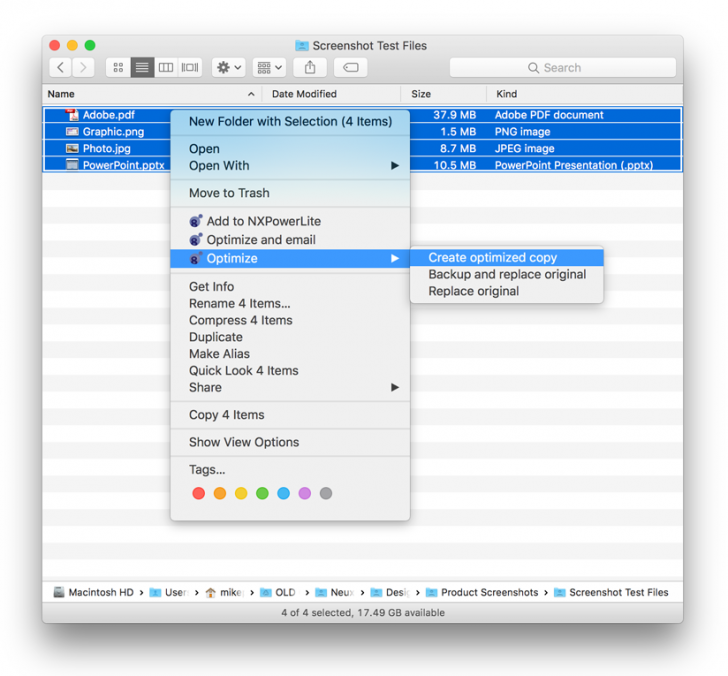The width and height of the screenshot is (728, 676).
Task: Sort by the Size column header
Action: 444,94
